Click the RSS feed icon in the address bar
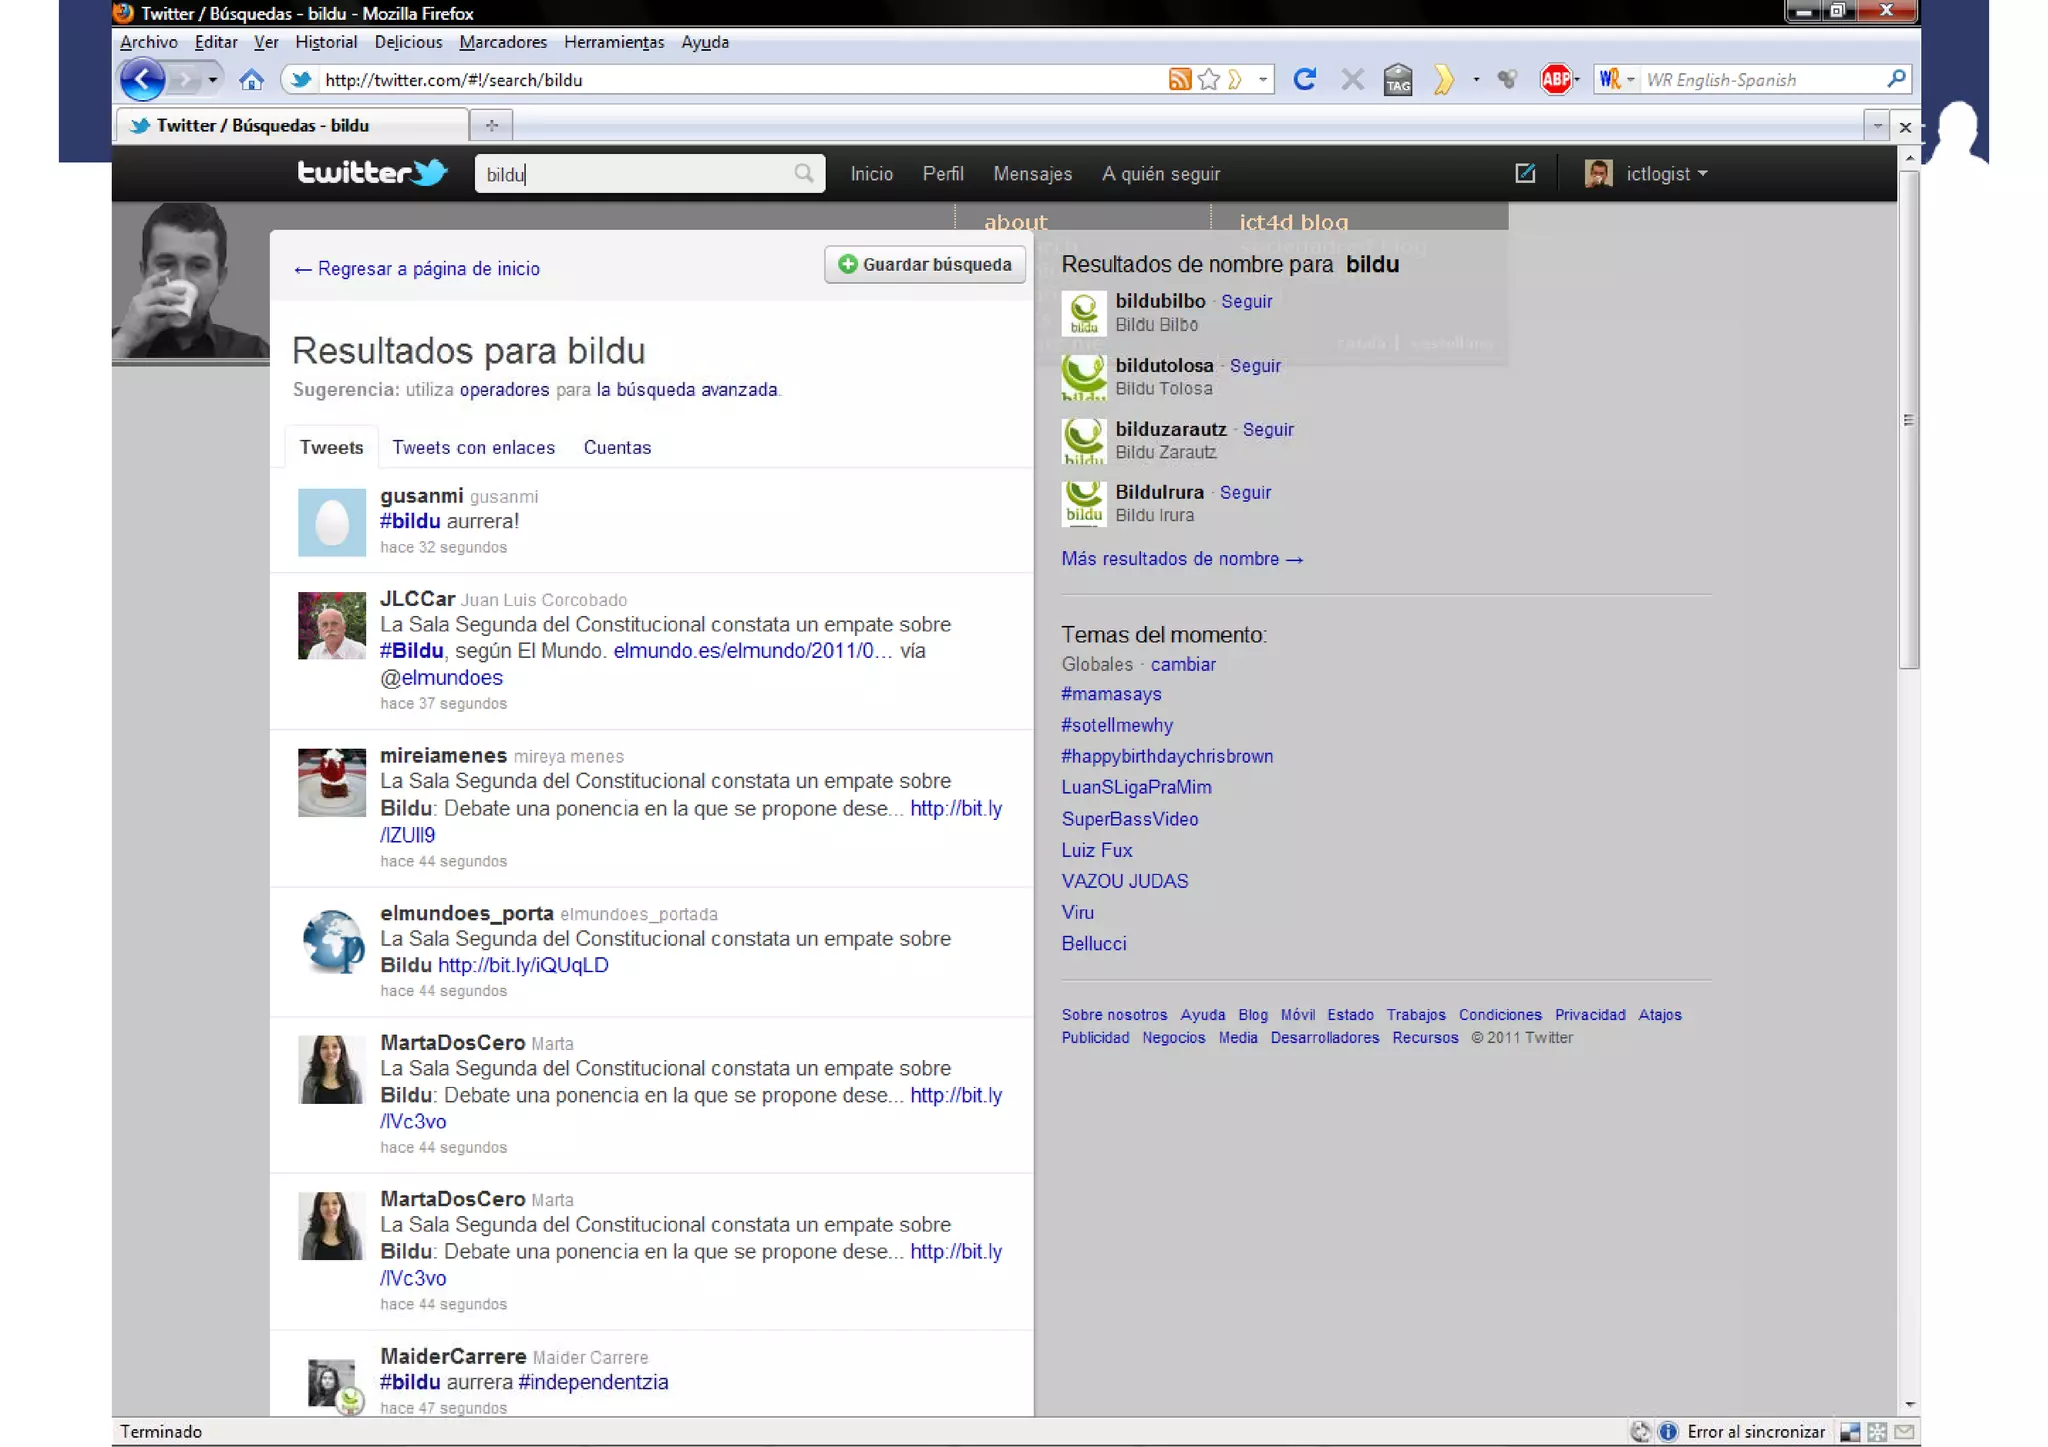Image resolution: width=2048 pixels, height=1447 pixels. pos(1179,80)
